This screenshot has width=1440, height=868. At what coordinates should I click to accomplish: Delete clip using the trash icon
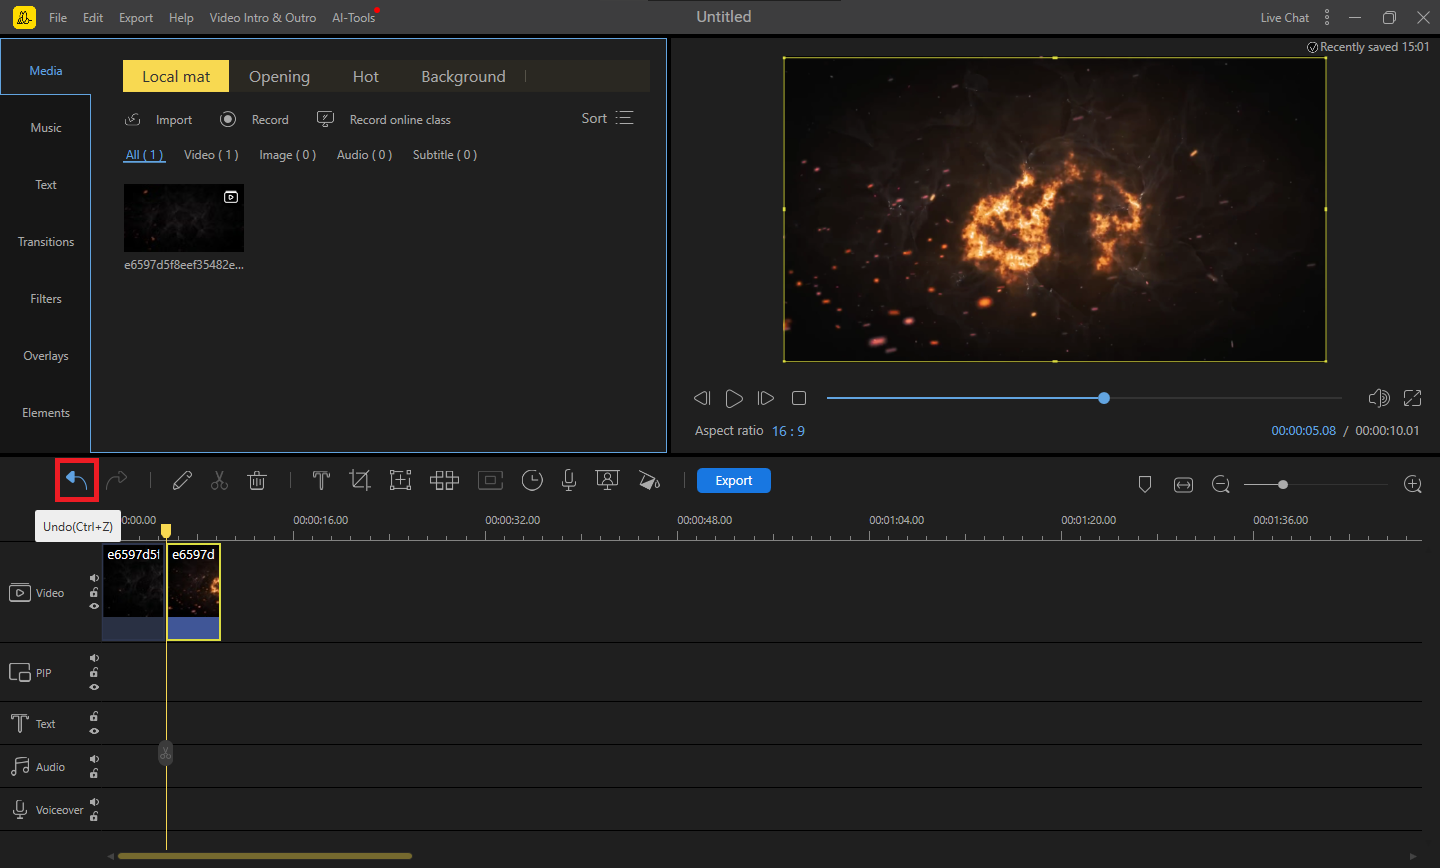coord(257,481)
